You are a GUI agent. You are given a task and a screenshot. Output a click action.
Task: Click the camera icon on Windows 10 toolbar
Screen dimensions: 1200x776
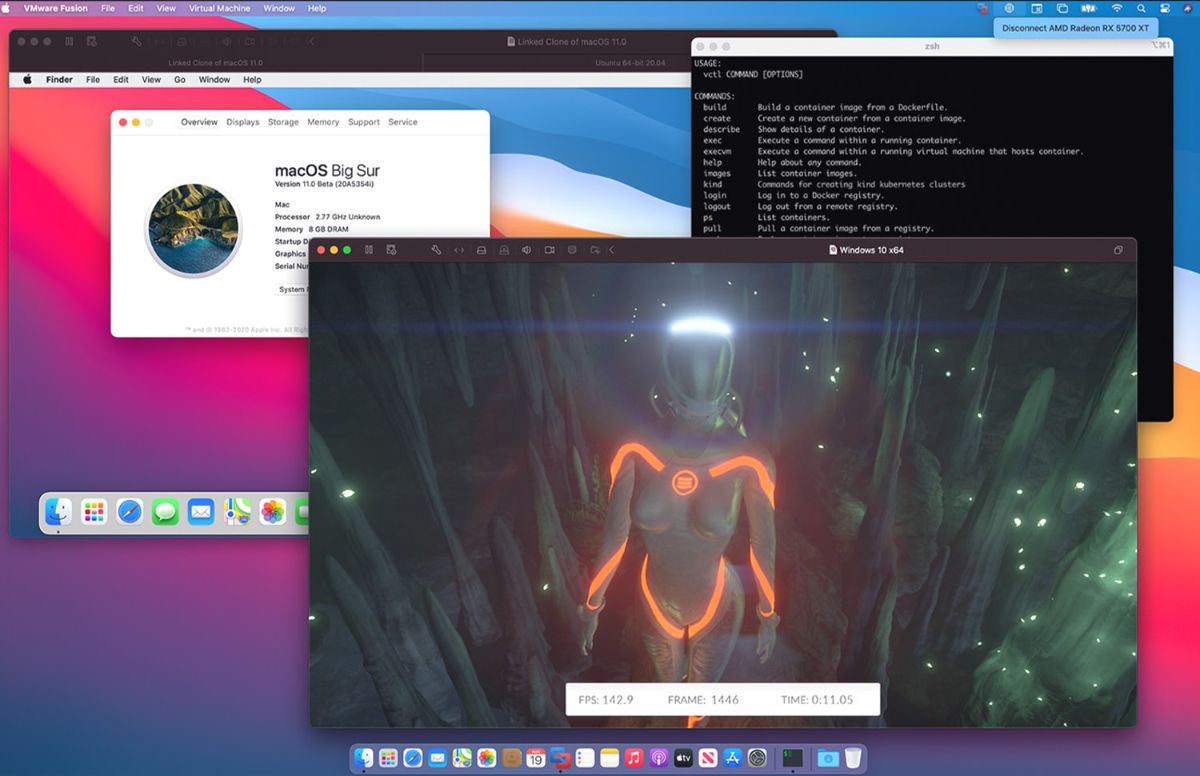(548, 250)
